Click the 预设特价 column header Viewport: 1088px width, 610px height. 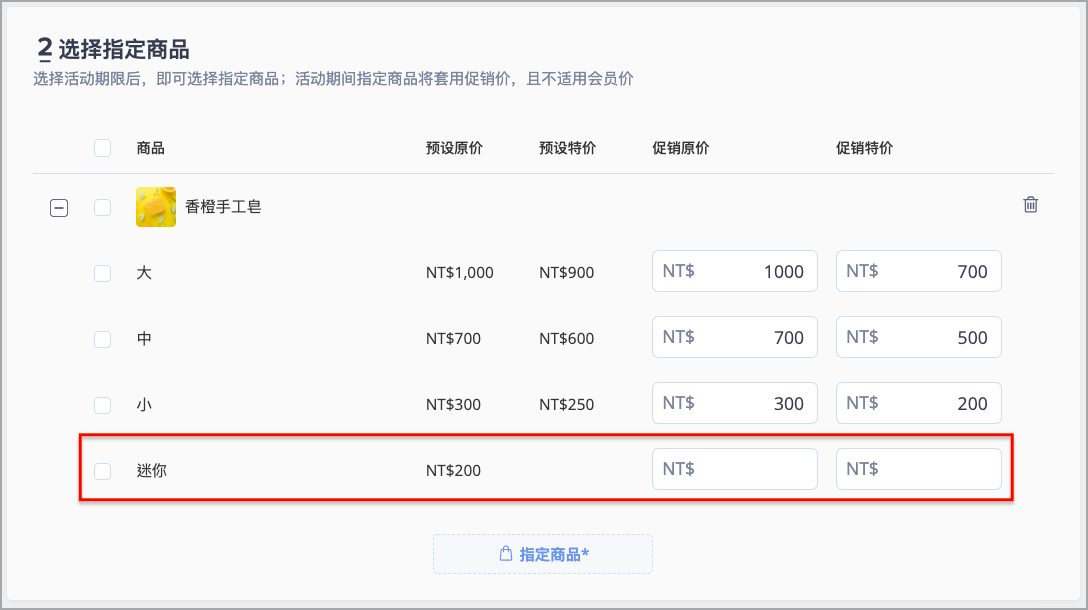[x=568, y=148]
